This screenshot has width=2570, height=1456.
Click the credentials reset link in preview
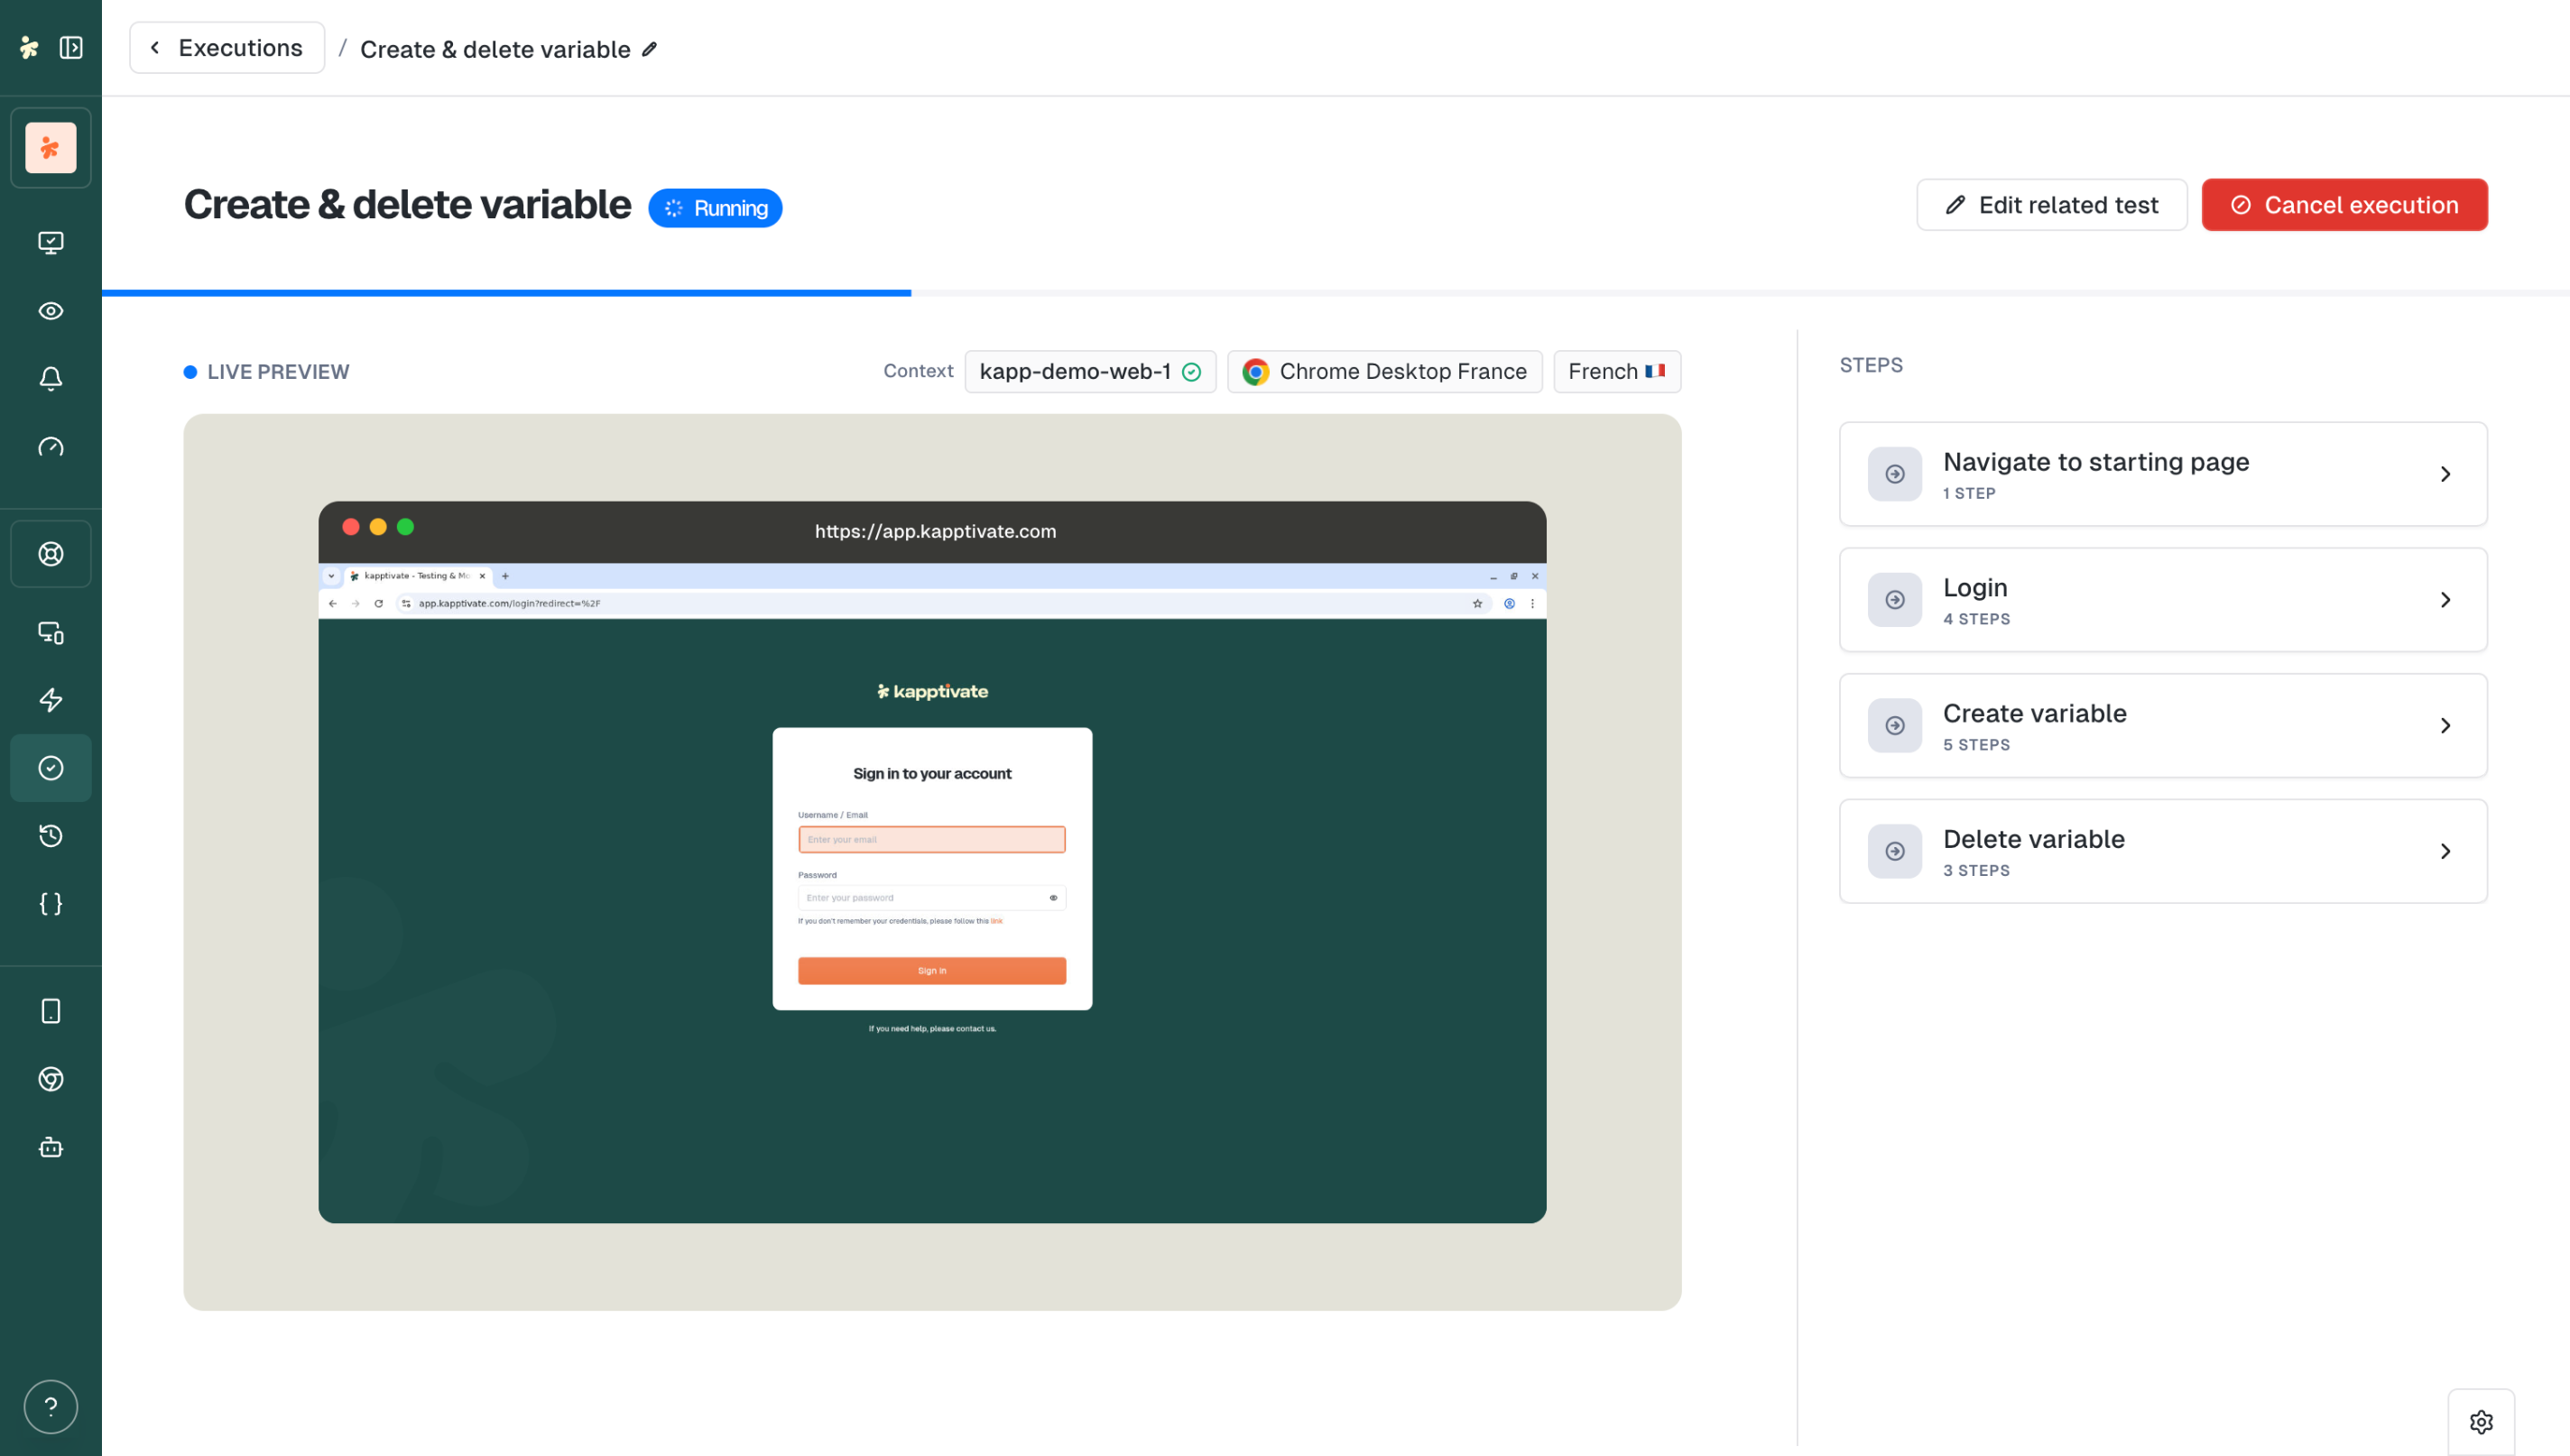coord(996,921)
